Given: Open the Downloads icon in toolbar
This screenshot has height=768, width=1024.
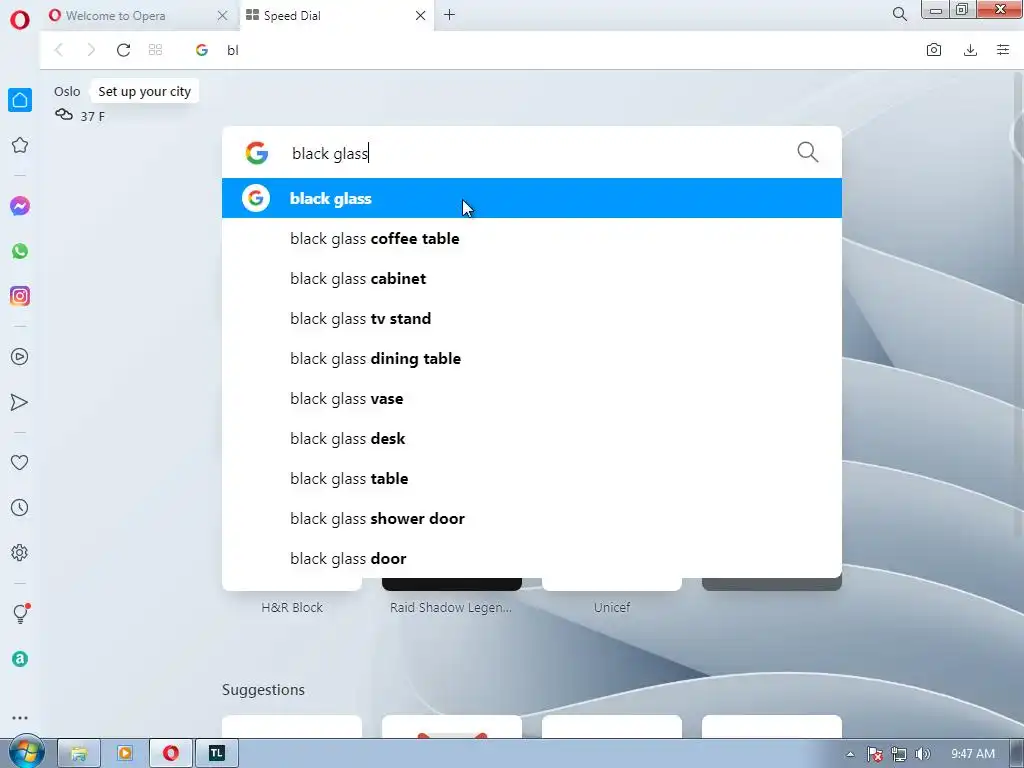Looking at the screenshot, I should click(970, 50).
